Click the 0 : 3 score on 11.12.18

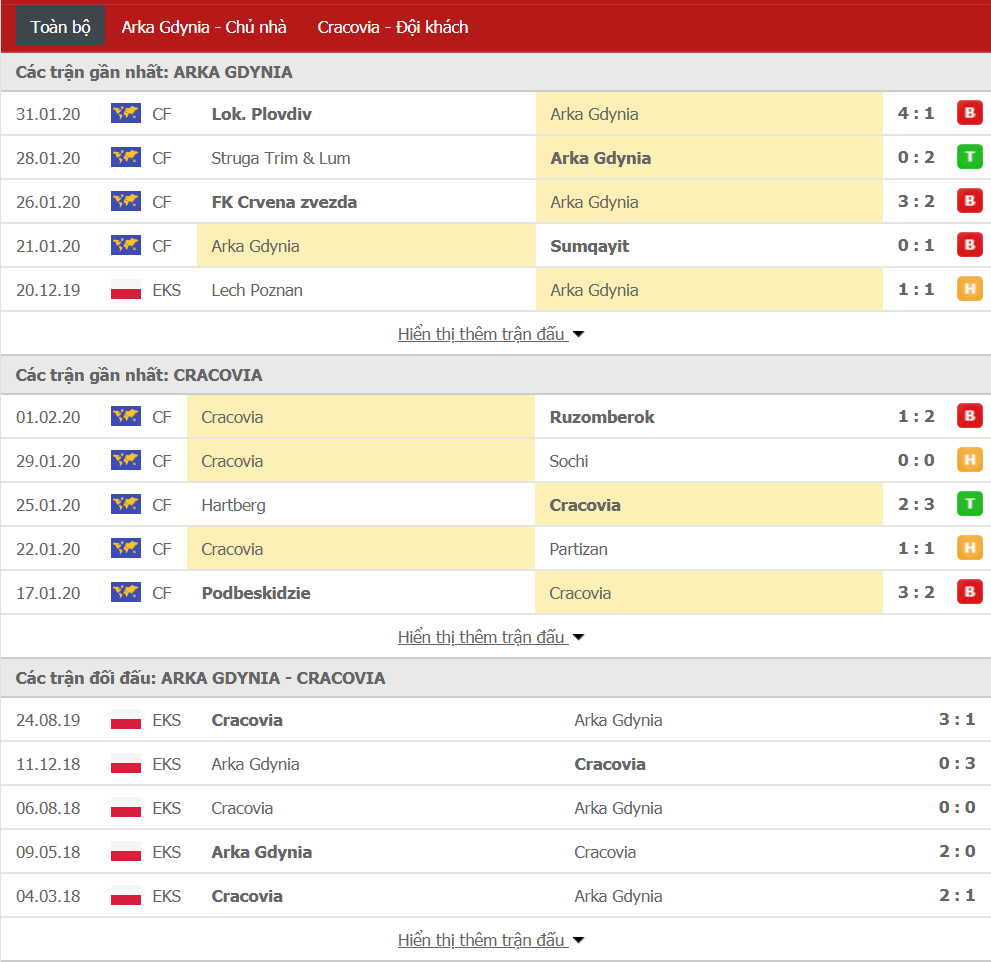click(x=957, y=763)
